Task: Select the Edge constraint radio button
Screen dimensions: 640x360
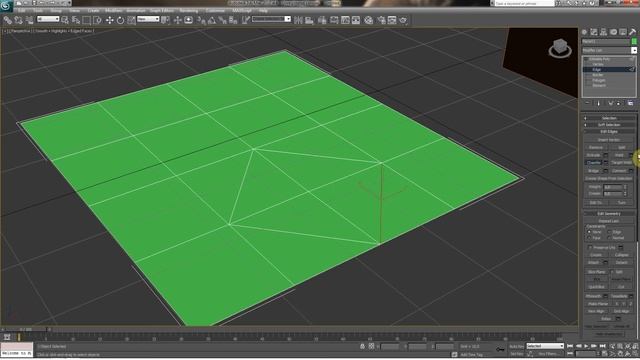Action: (x=609, y=232)
